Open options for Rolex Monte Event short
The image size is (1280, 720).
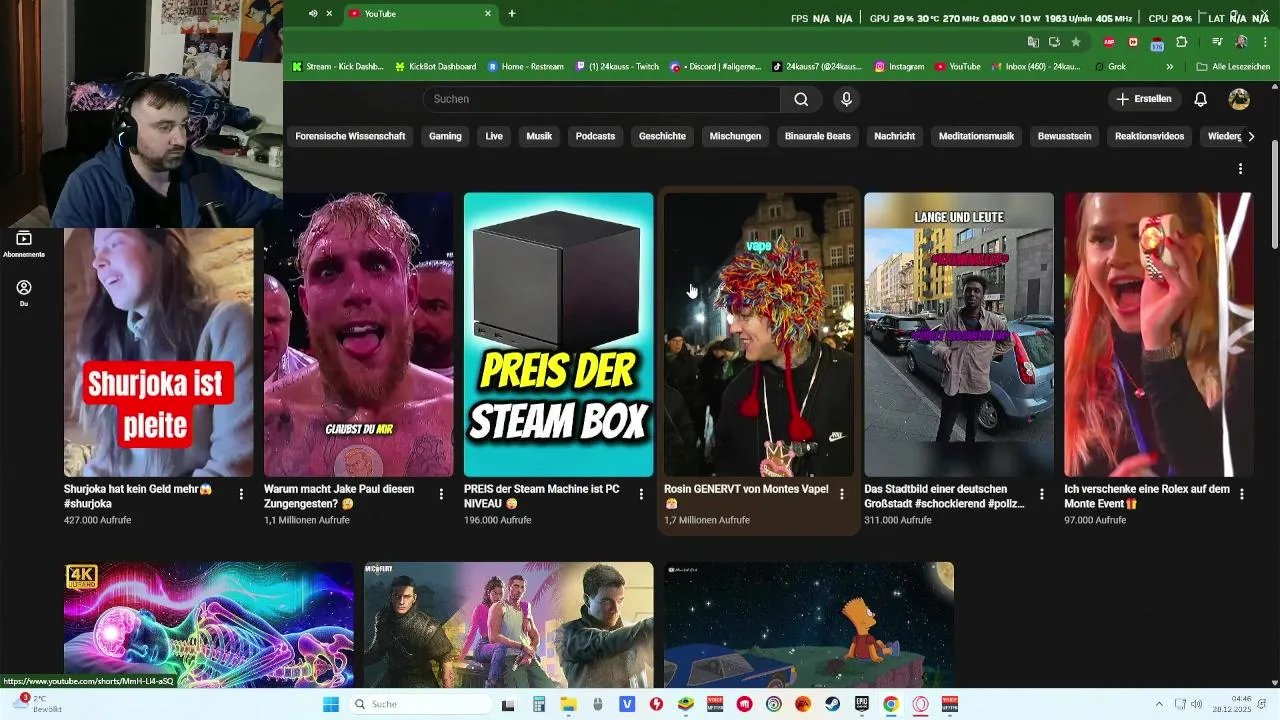1241,494
